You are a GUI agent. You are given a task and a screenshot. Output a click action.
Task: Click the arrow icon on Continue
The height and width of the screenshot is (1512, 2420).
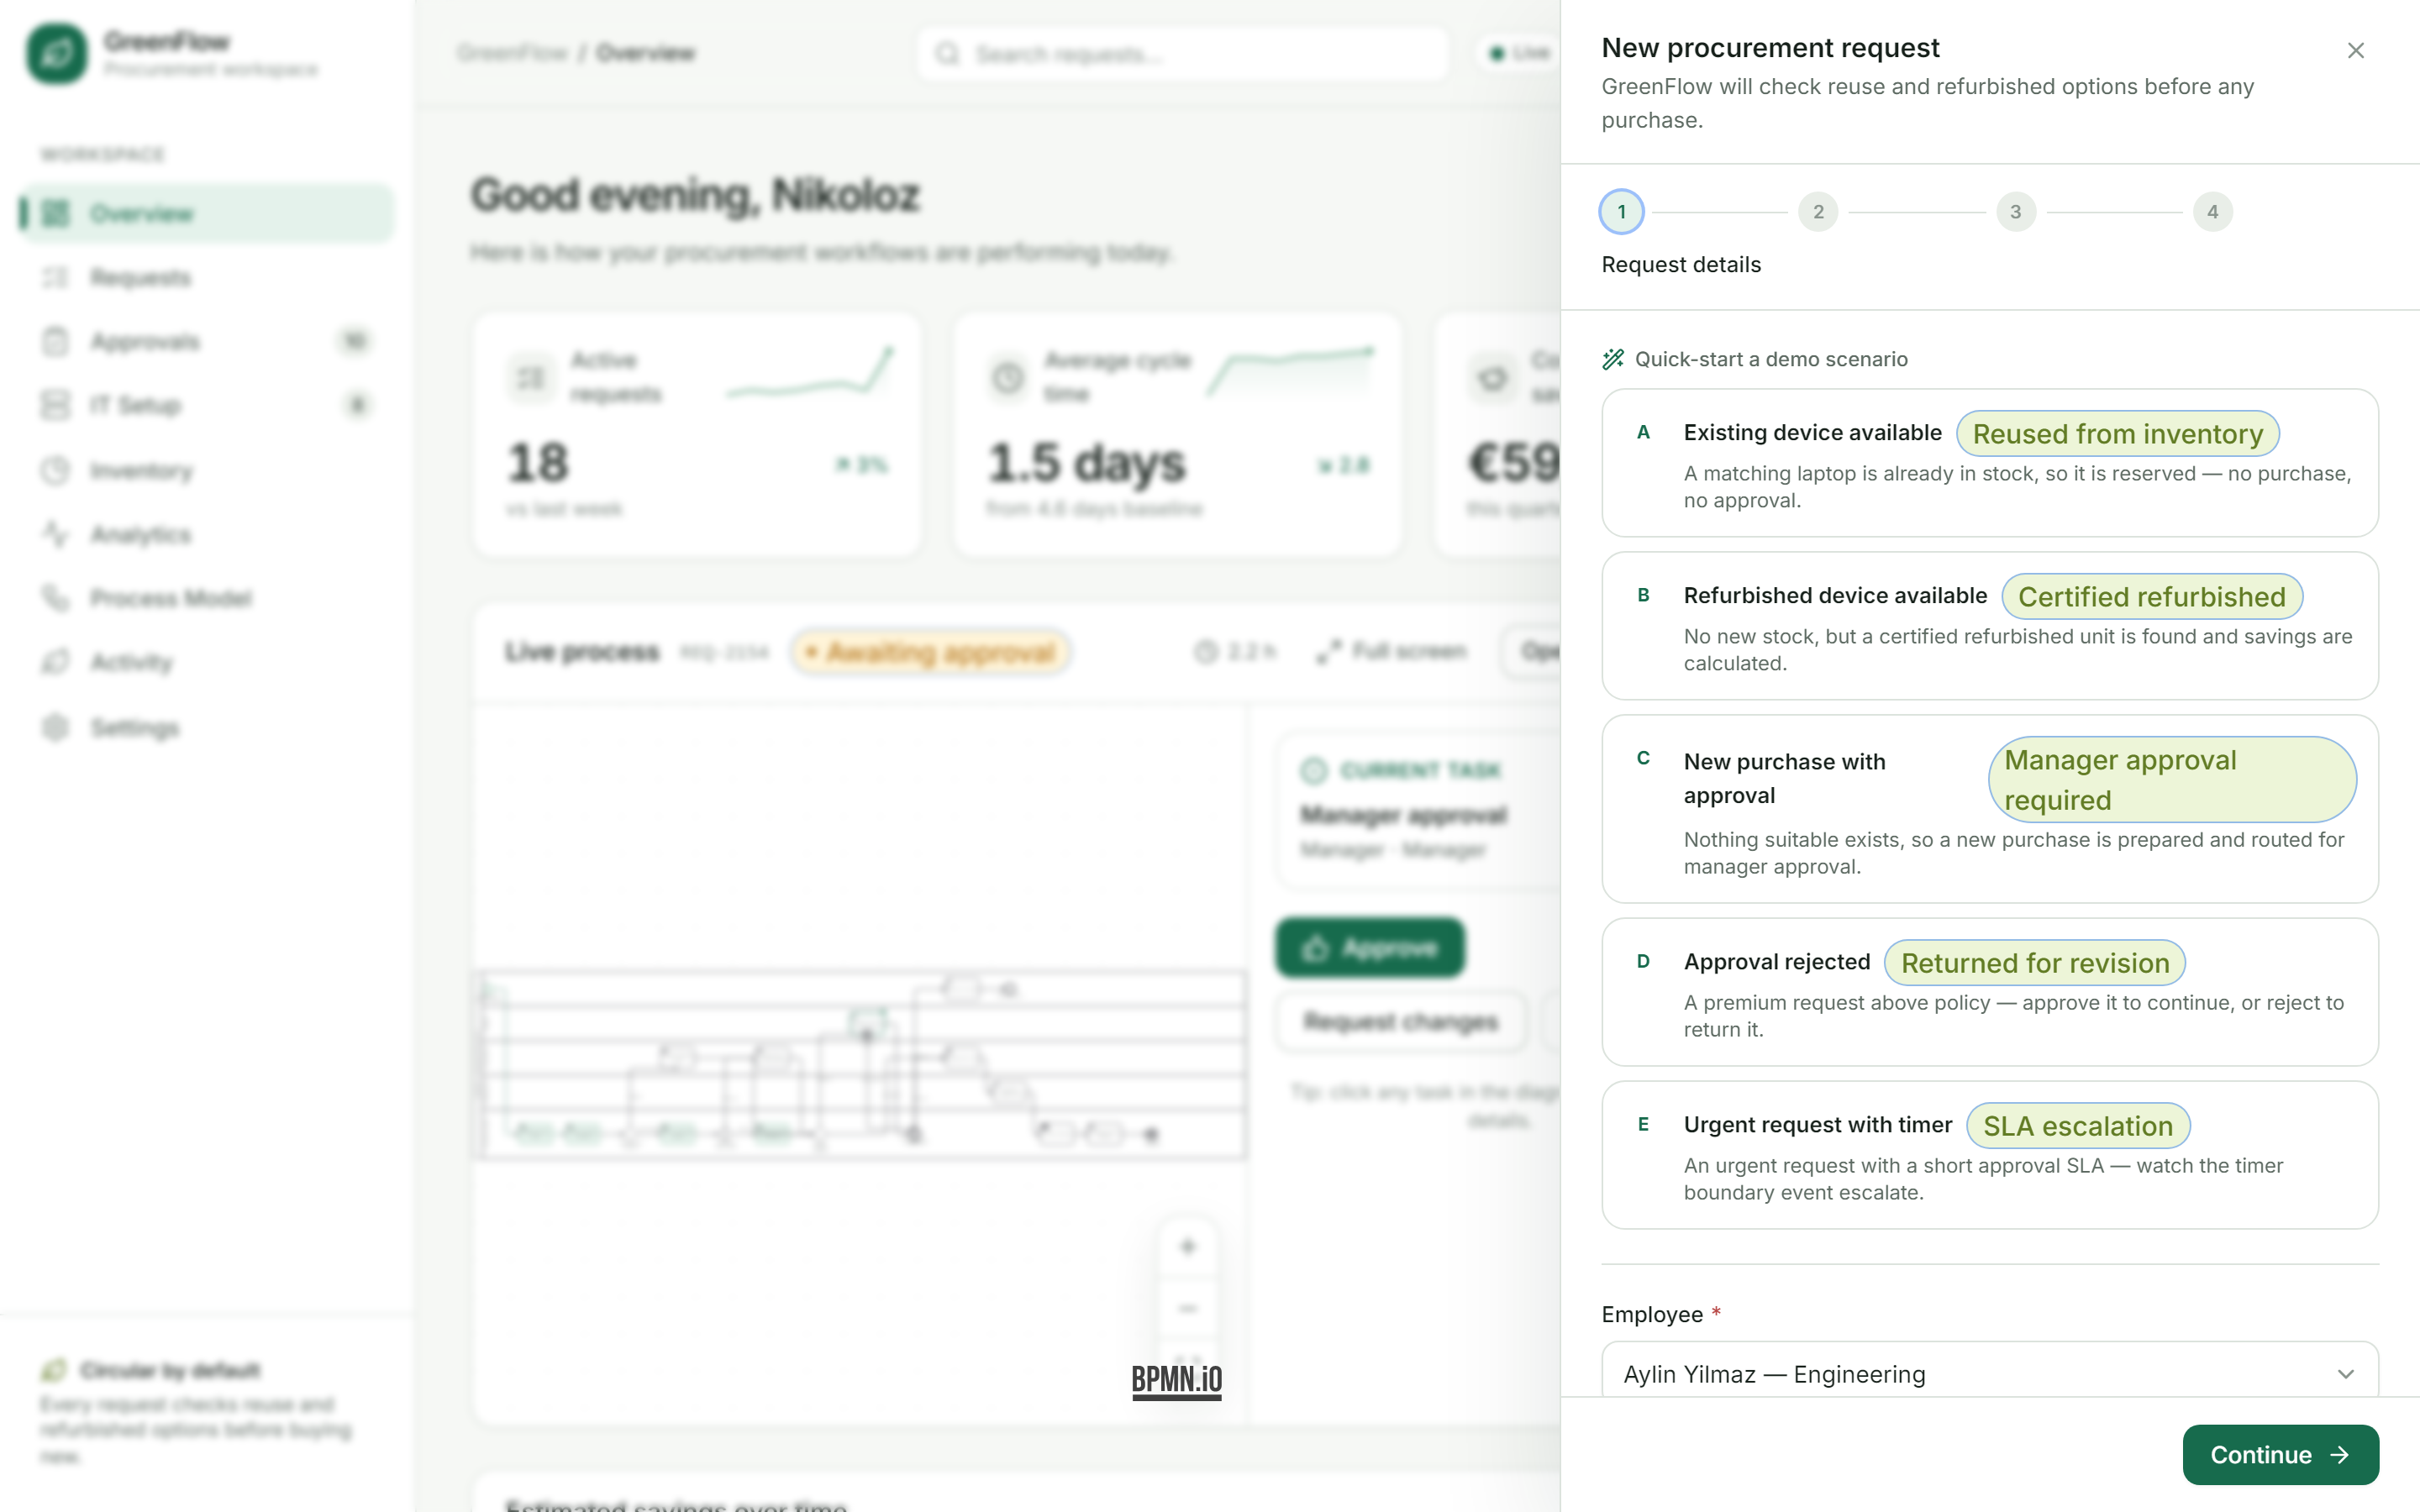click(x=2339, y=1455)
